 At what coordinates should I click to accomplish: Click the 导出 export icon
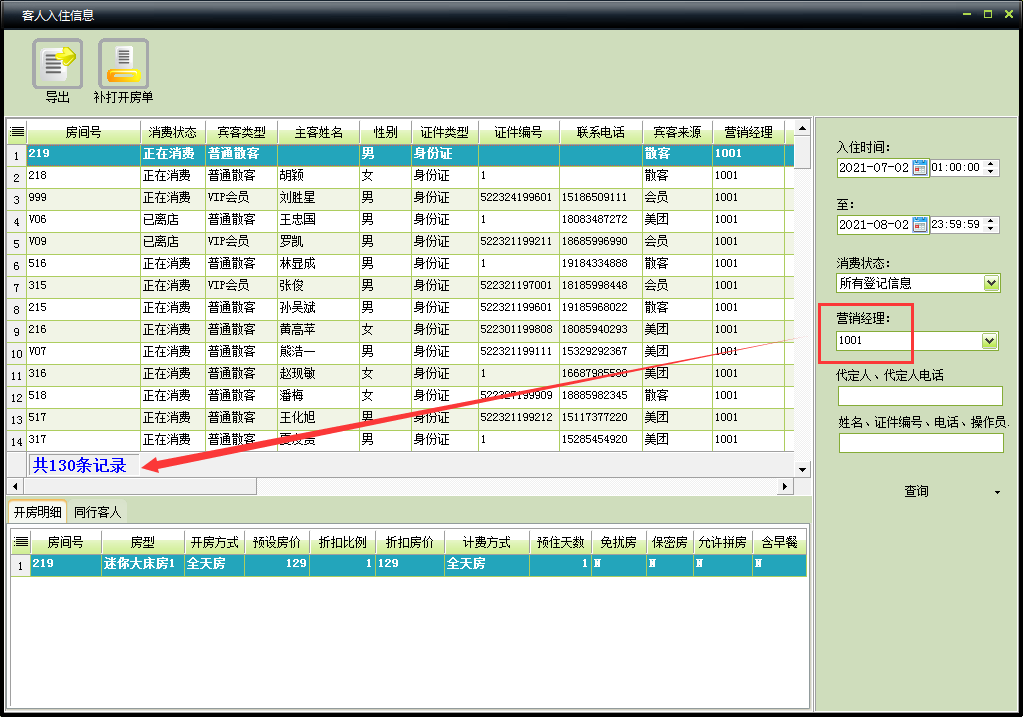[57, 63]
